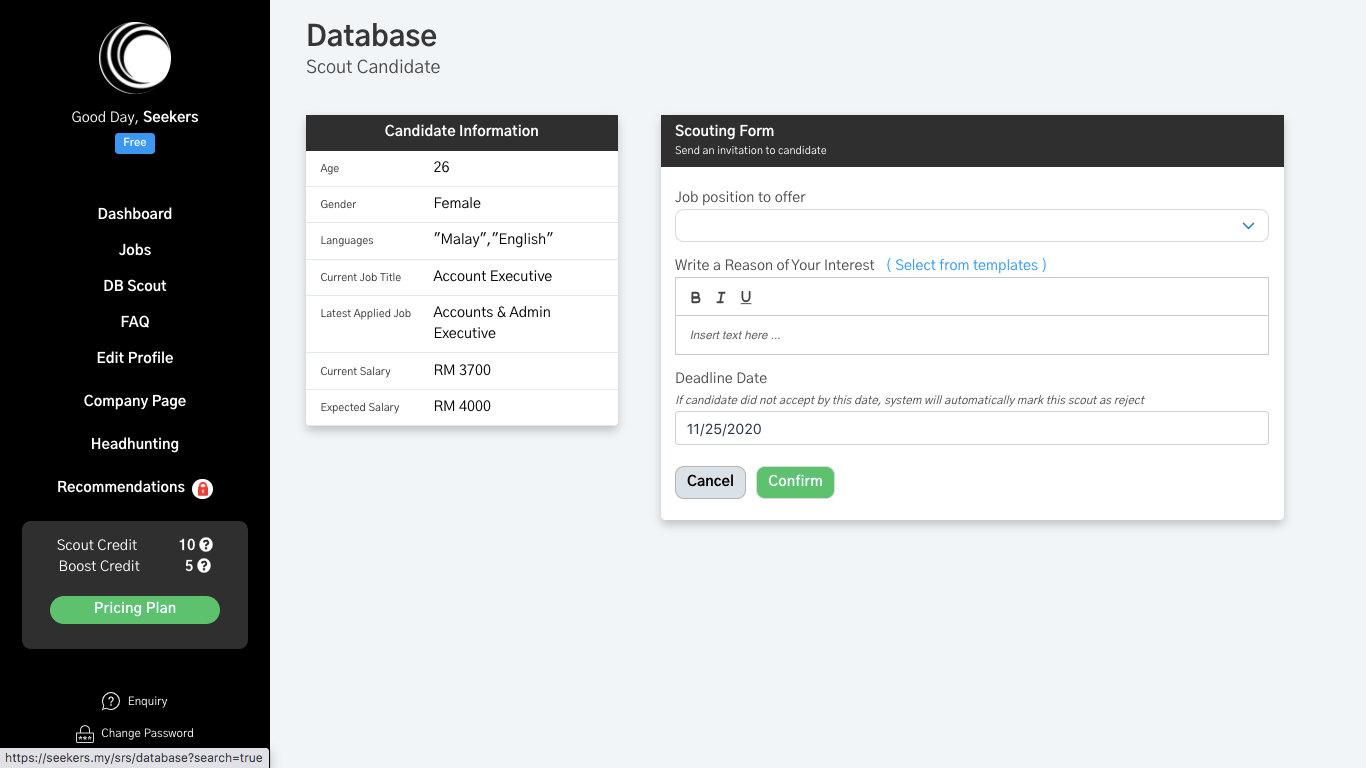Confirm the scouting form

(x=795, y=482)
